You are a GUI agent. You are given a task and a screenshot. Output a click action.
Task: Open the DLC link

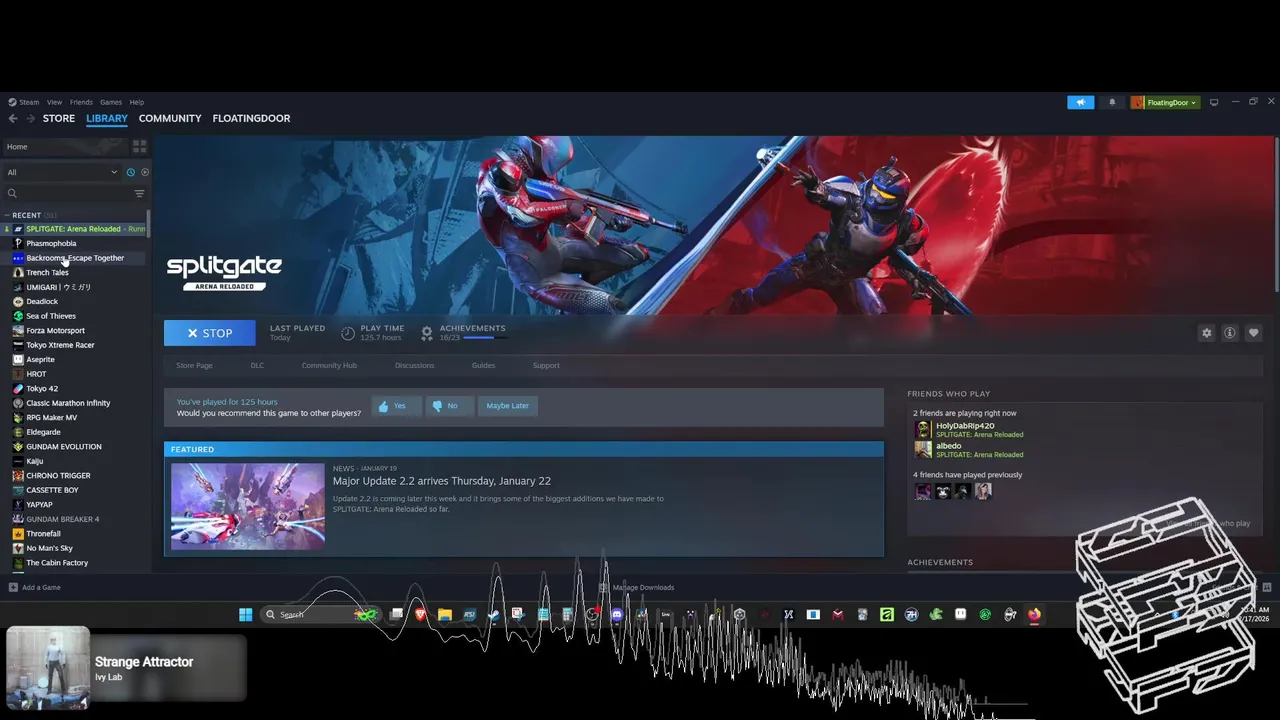coord(257,365)
